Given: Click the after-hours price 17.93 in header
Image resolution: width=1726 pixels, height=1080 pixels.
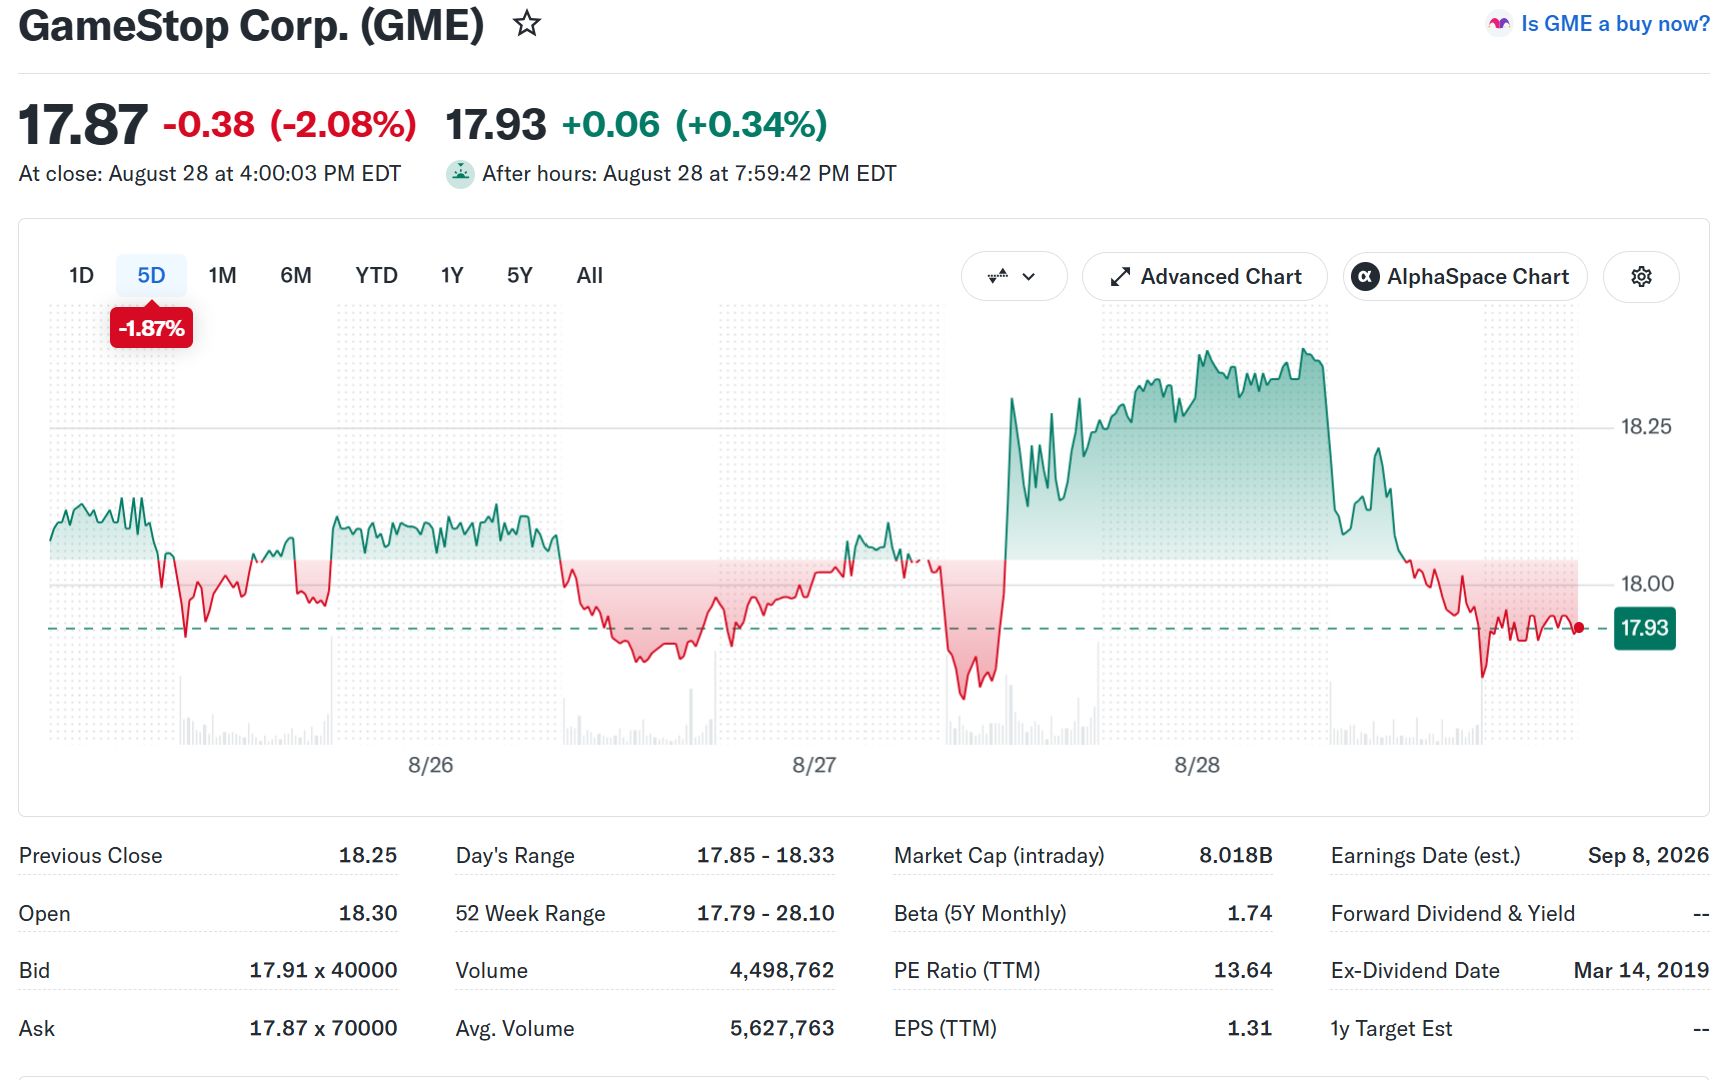Looking at the screenshot, I should [x=495, y=125].
